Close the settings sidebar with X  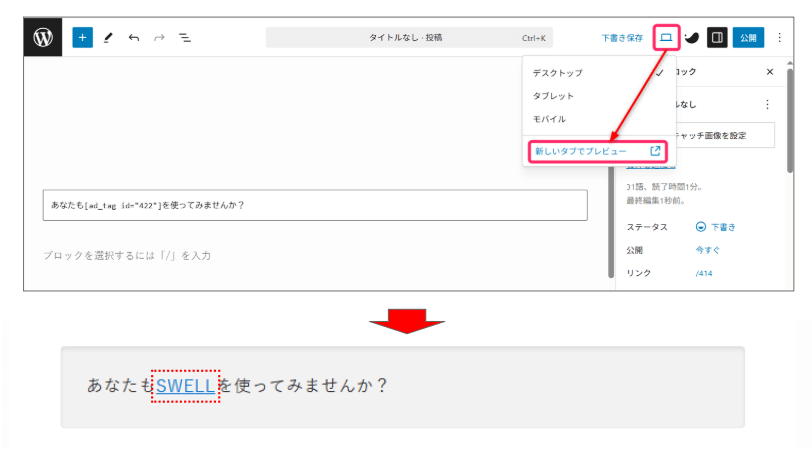tap(770, 71)
